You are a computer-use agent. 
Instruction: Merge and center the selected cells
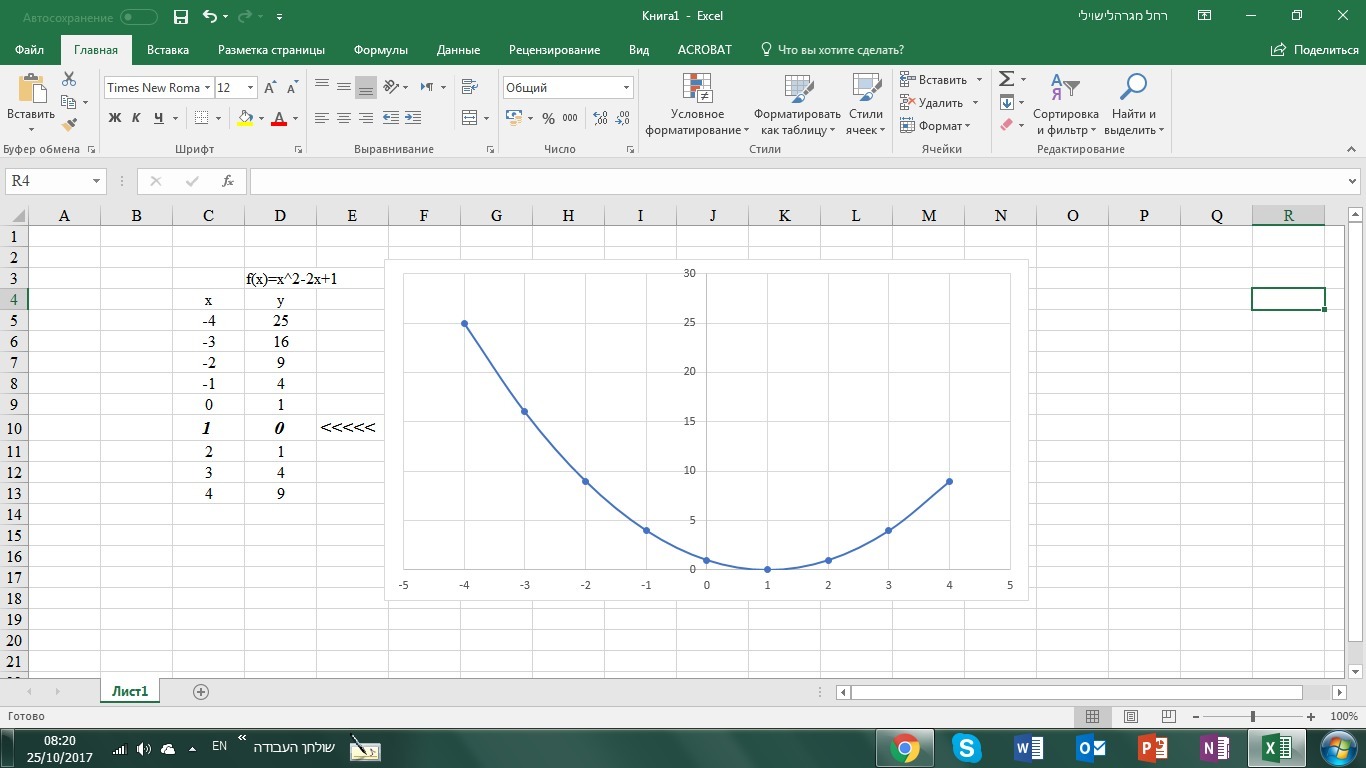[x=470, y=118]
